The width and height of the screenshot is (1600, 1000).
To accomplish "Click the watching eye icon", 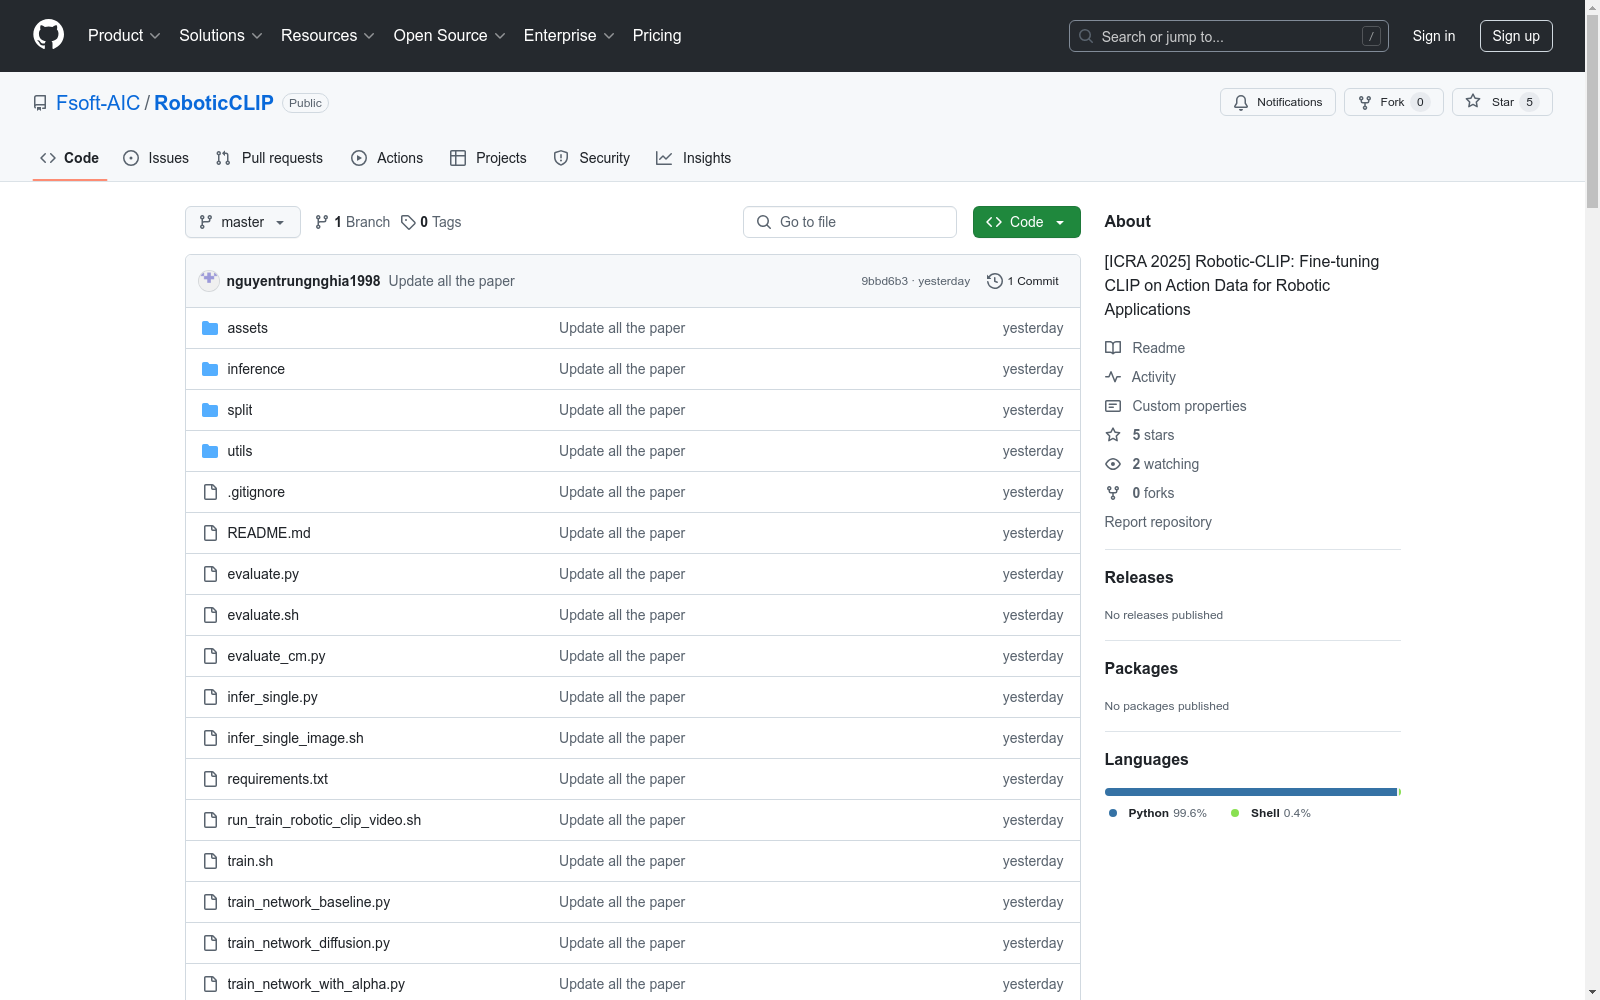I will (1113, 464).
